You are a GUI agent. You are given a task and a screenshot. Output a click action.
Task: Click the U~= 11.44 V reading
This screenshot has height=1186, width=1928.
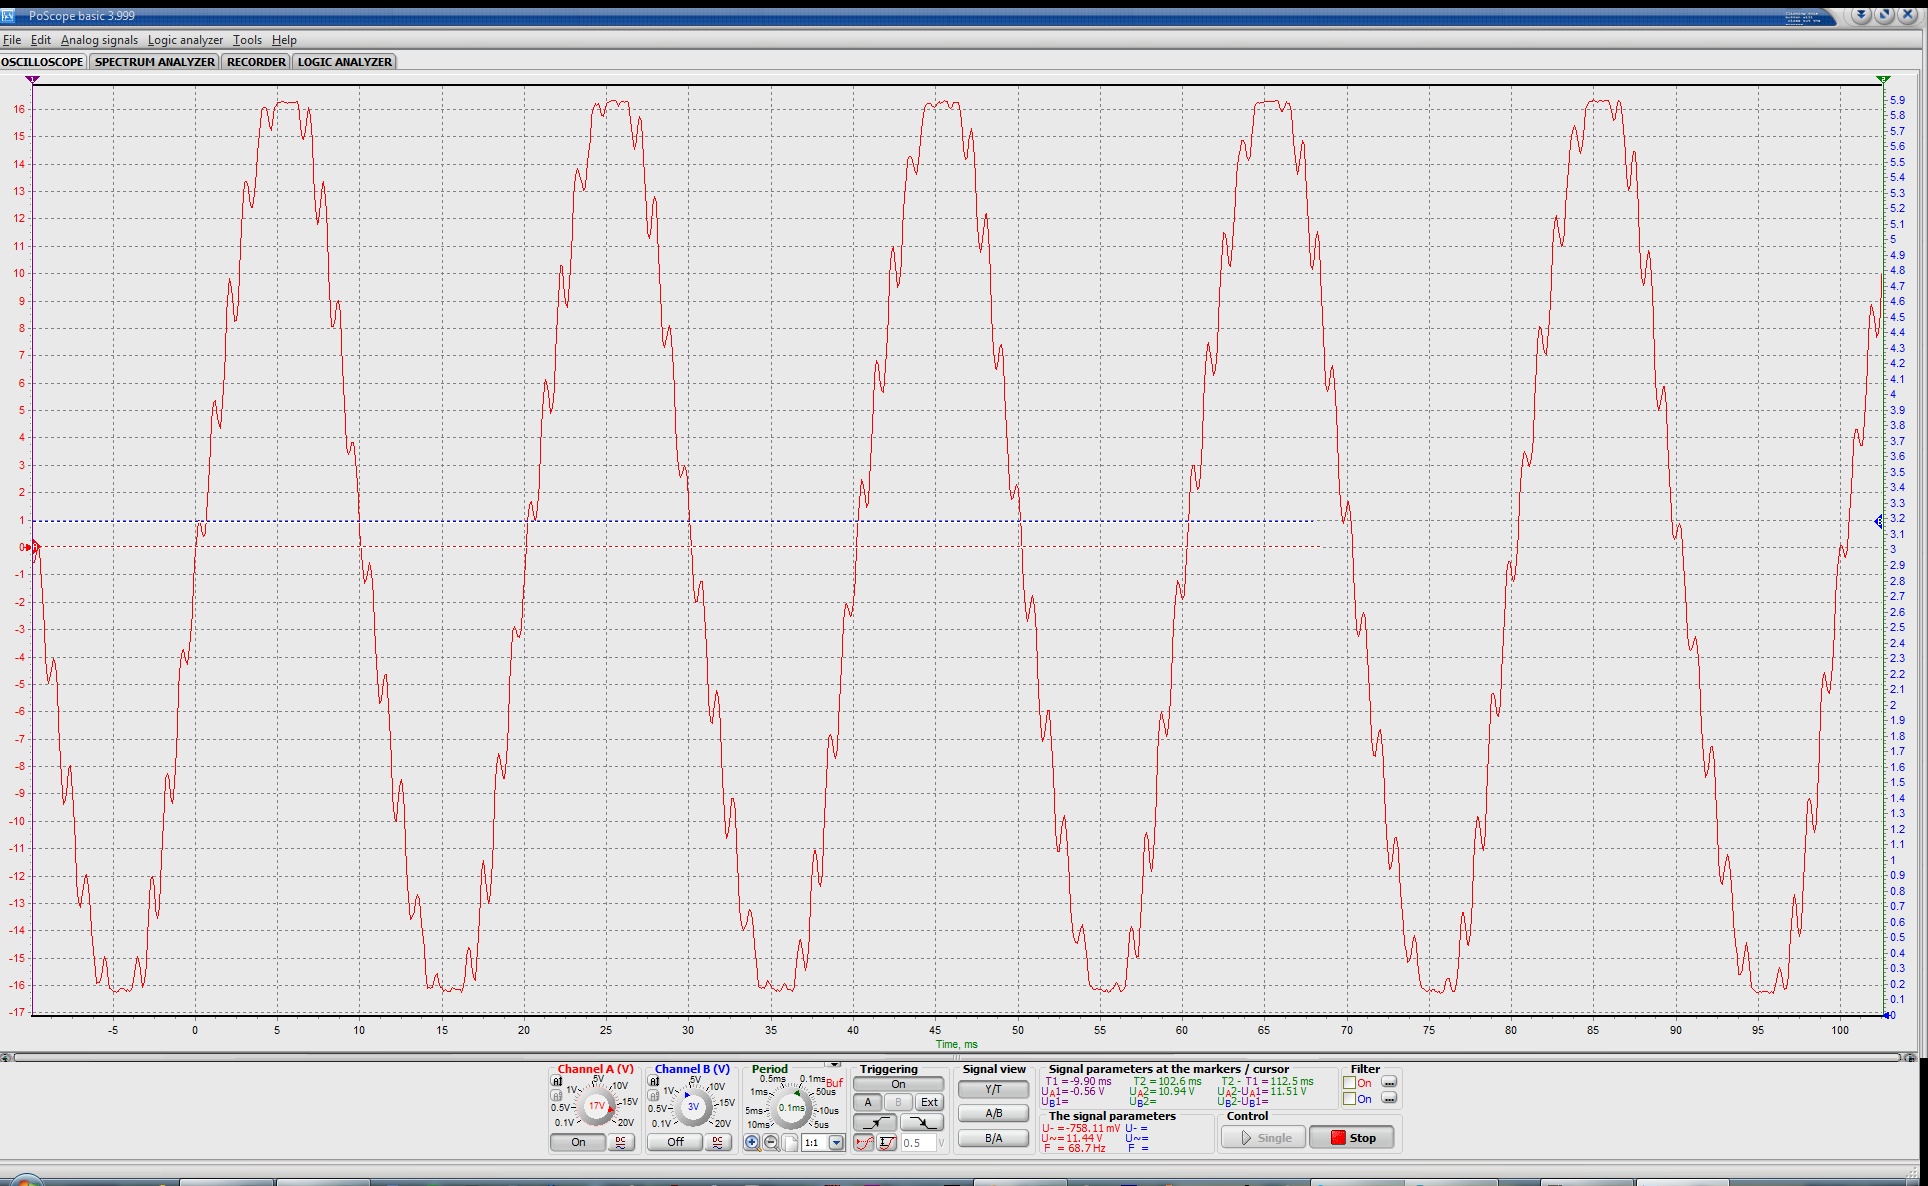point(1072,1138)
